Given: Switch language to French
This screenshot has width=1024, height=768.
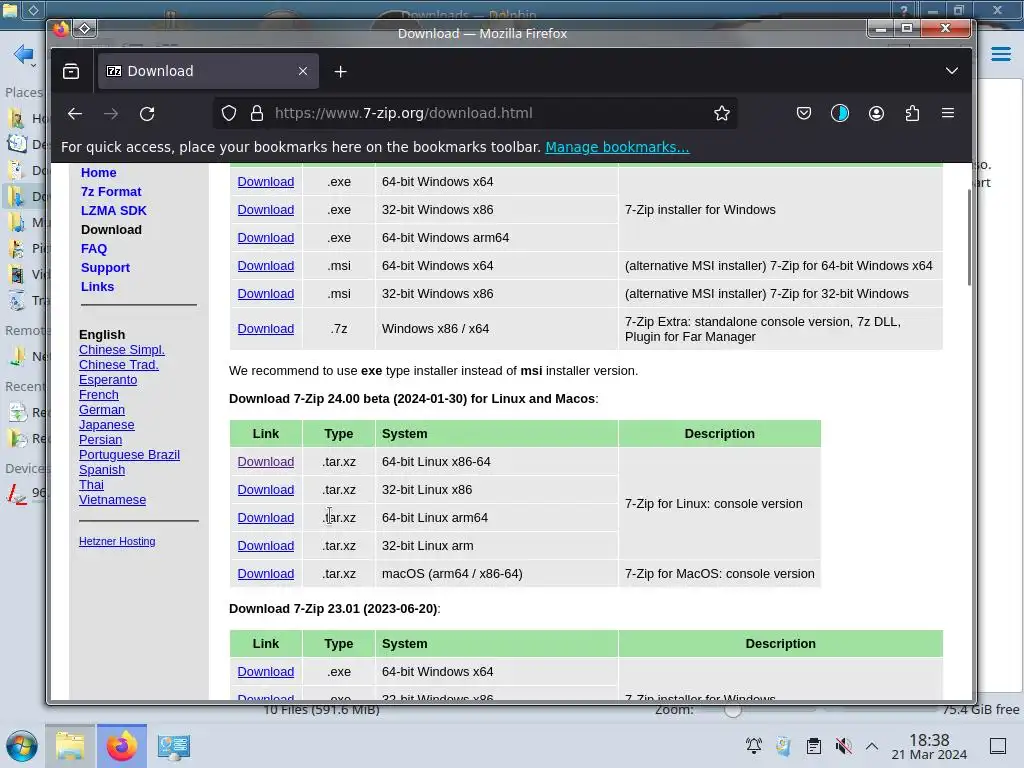Looking at the screenshot, I should pyautogui.click(x=99, y=394).
